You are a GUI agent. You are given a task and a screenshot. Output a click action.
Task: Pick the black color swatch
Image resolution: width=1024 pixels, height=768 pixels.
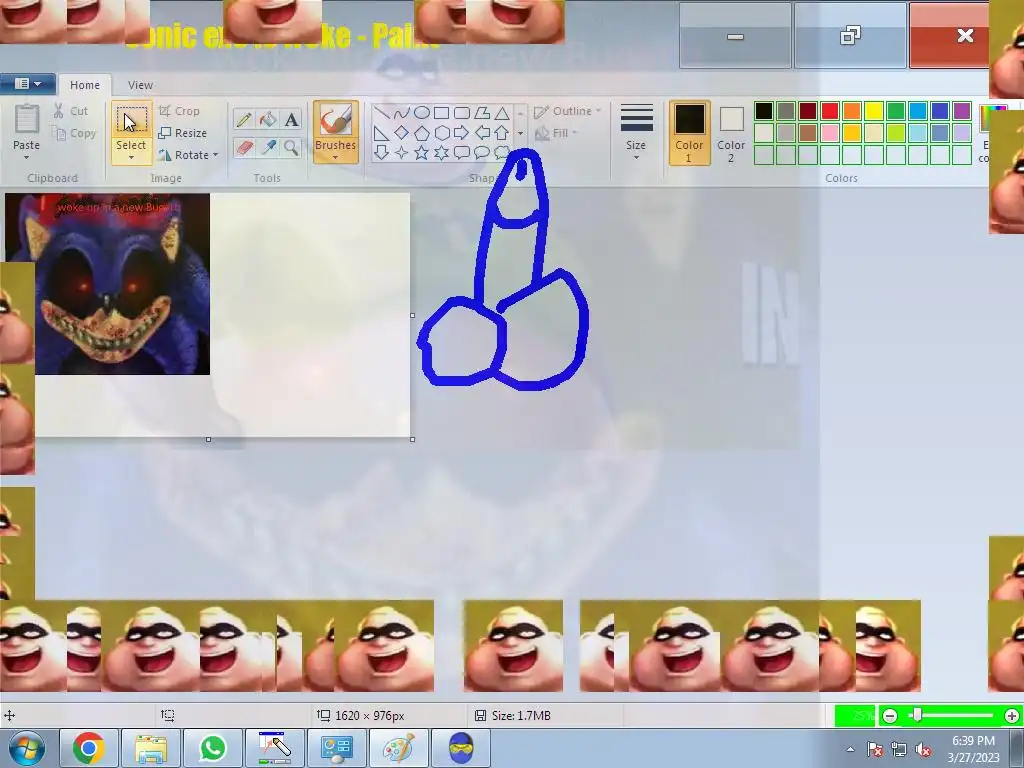pyautogui.click(x=763, y=111)
